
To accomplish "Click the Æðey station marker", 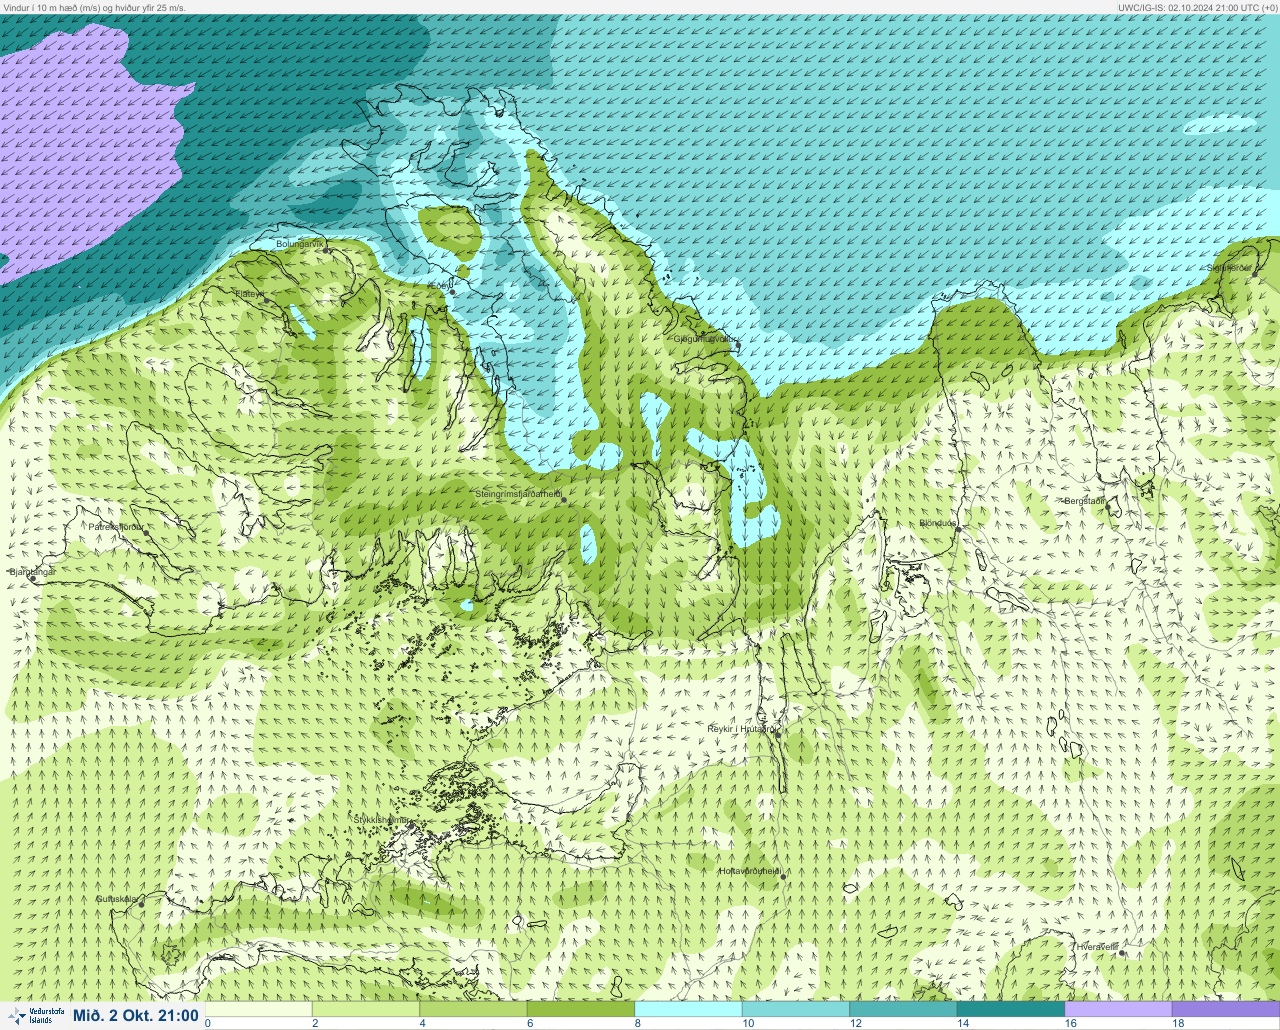I will pos(452,293).
